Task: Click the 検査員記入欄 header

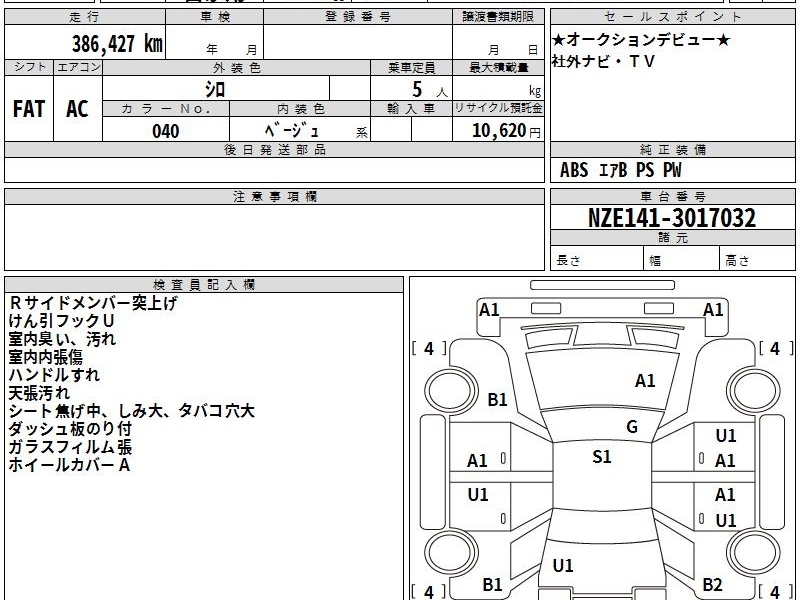Action: click(204, 285)
